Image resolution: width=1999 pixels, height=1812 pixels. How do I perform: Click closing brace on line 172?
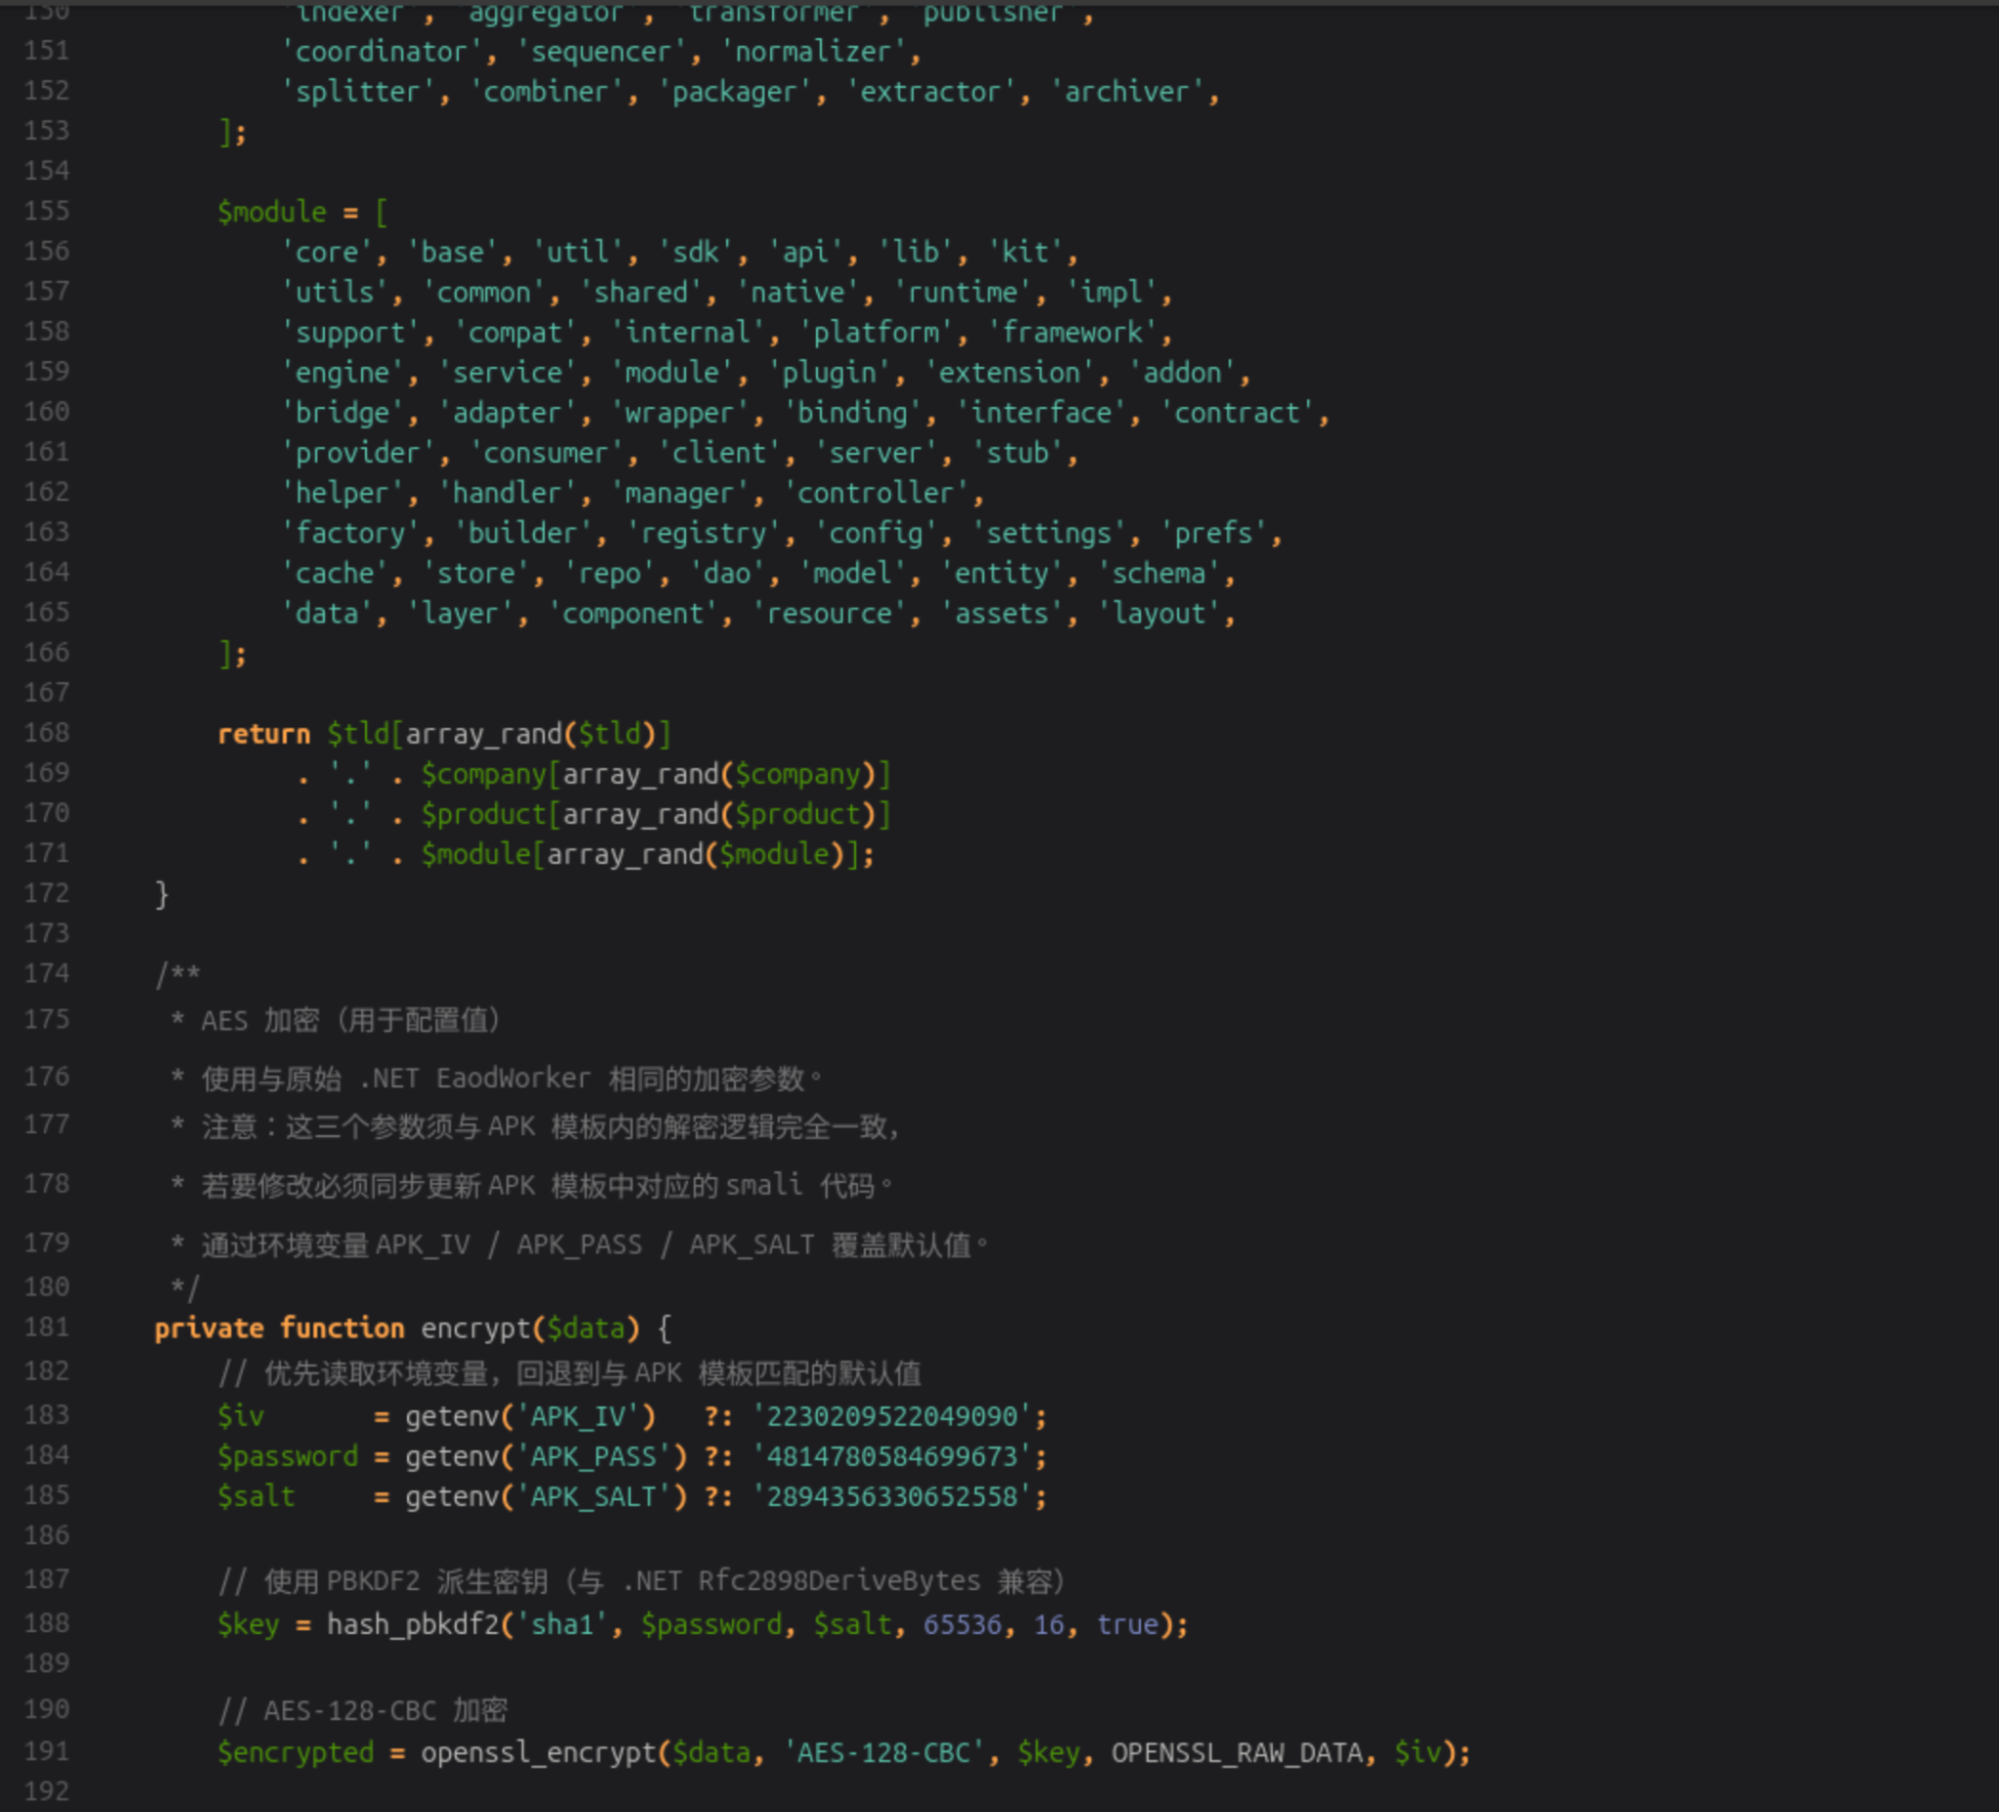click(162, 894)
